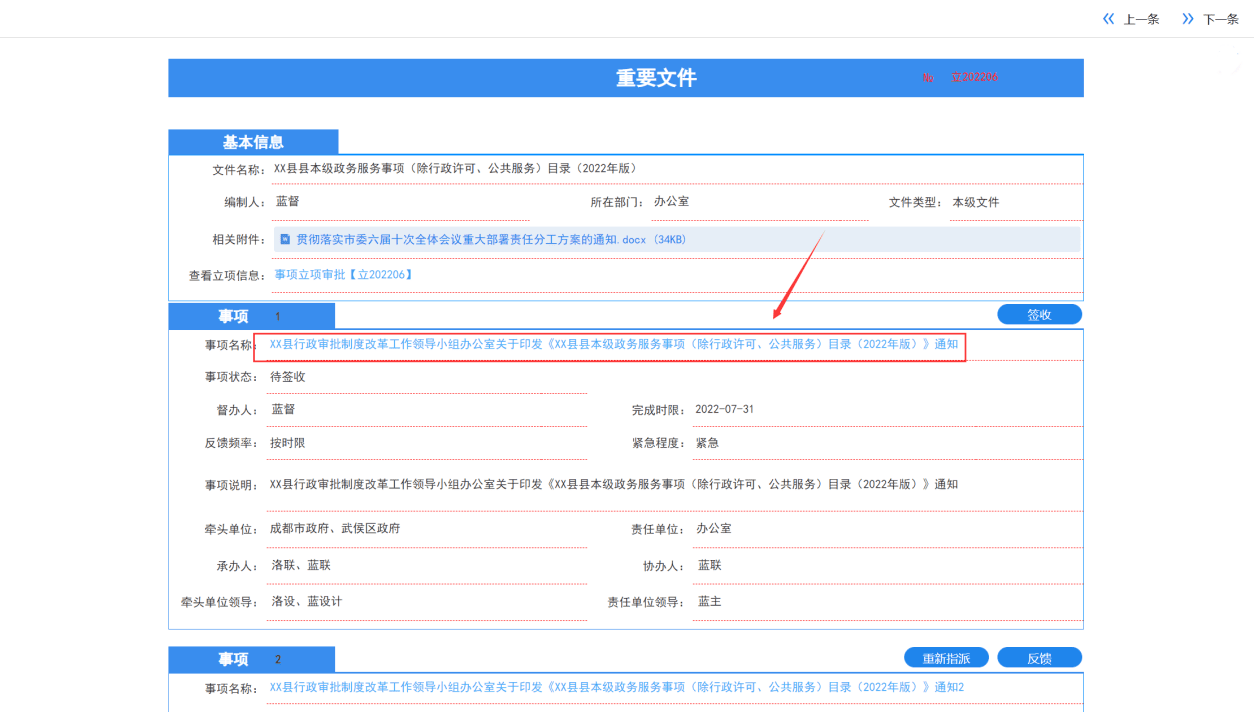Select the 事项 2 section header
The image size is (1254, 712).
coord(251,660)
